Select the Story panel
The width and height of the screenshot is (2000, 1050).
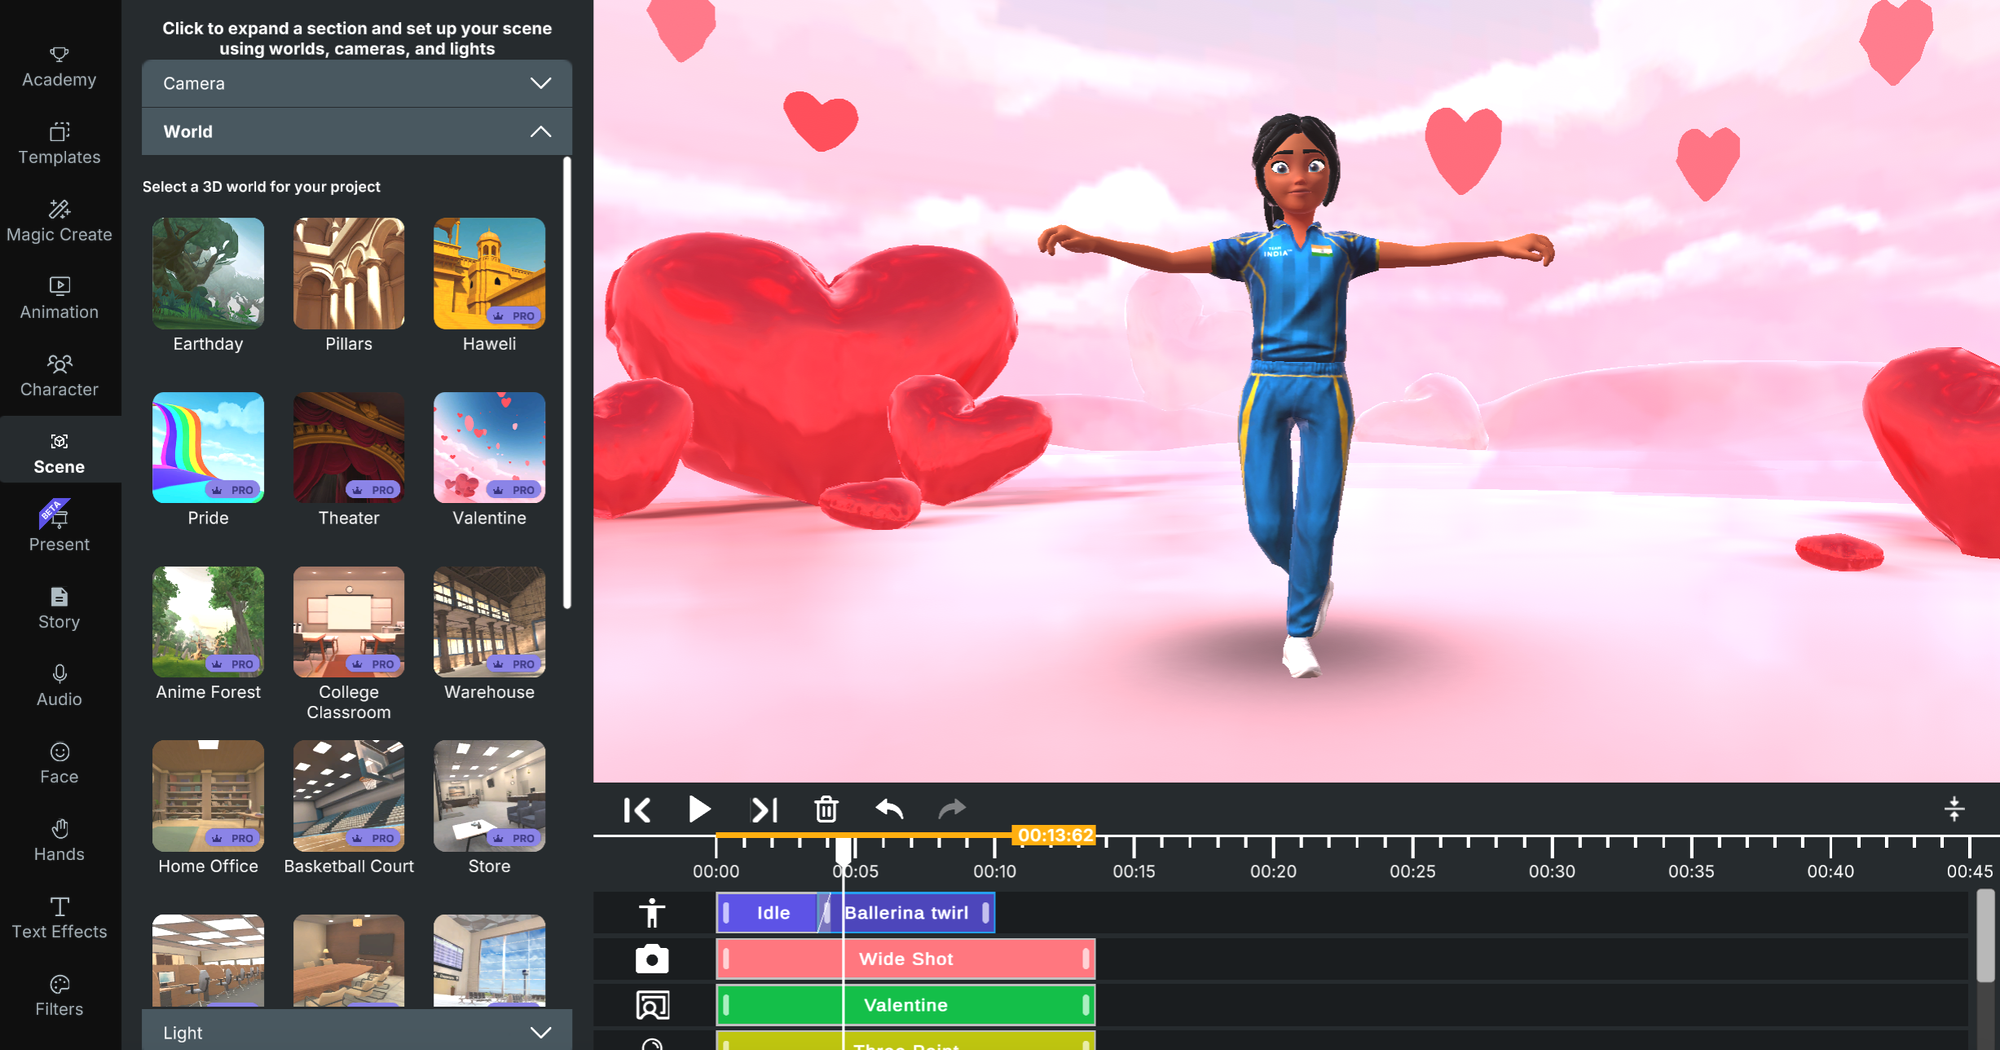coord(59,608)
